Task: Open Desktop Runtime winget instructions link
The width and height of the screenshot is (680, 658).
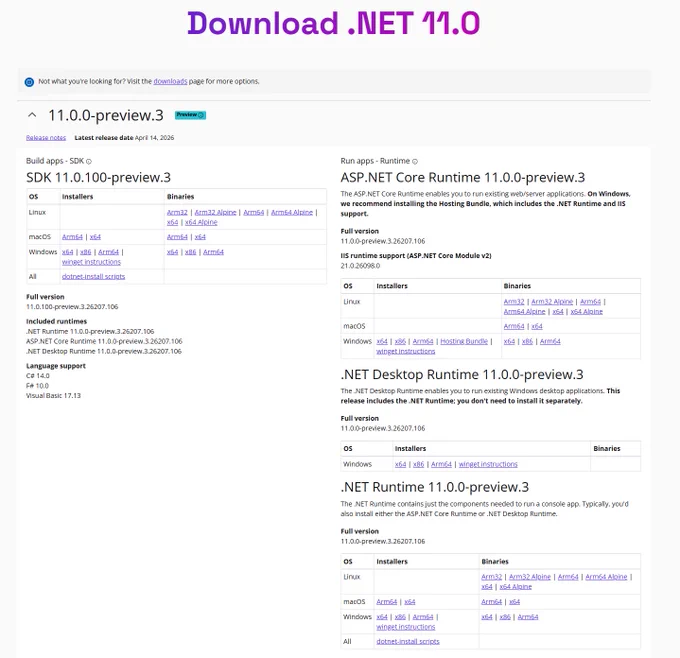Action: 488,464
